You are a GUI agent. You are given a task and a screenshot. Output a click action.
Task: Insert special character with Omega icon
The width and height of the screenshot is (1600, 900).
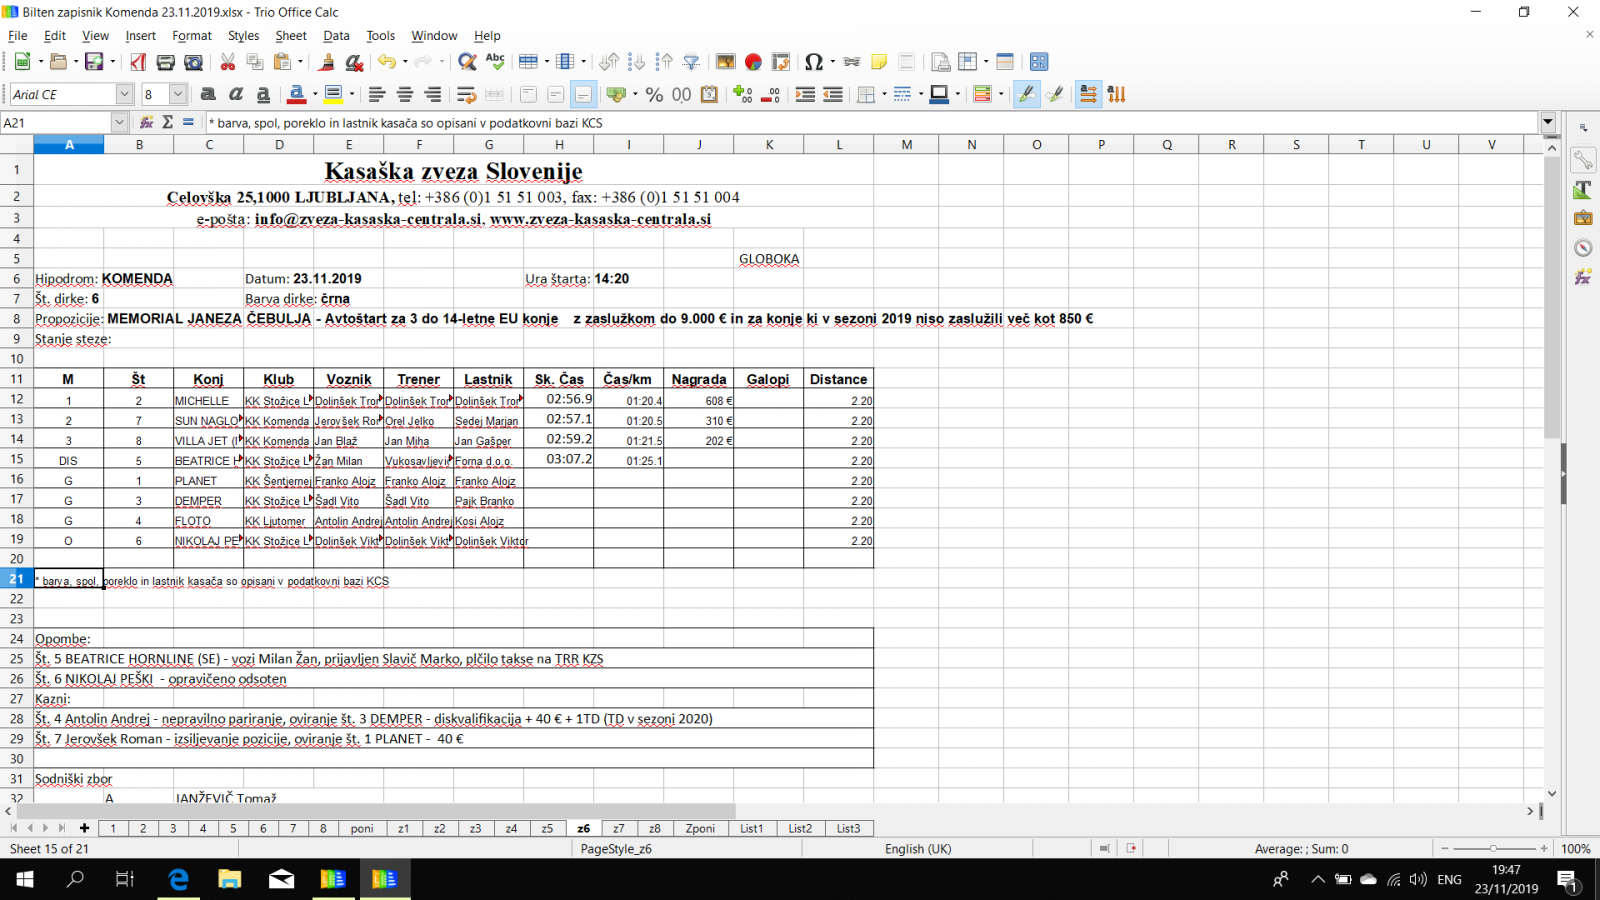coord(813,62)
